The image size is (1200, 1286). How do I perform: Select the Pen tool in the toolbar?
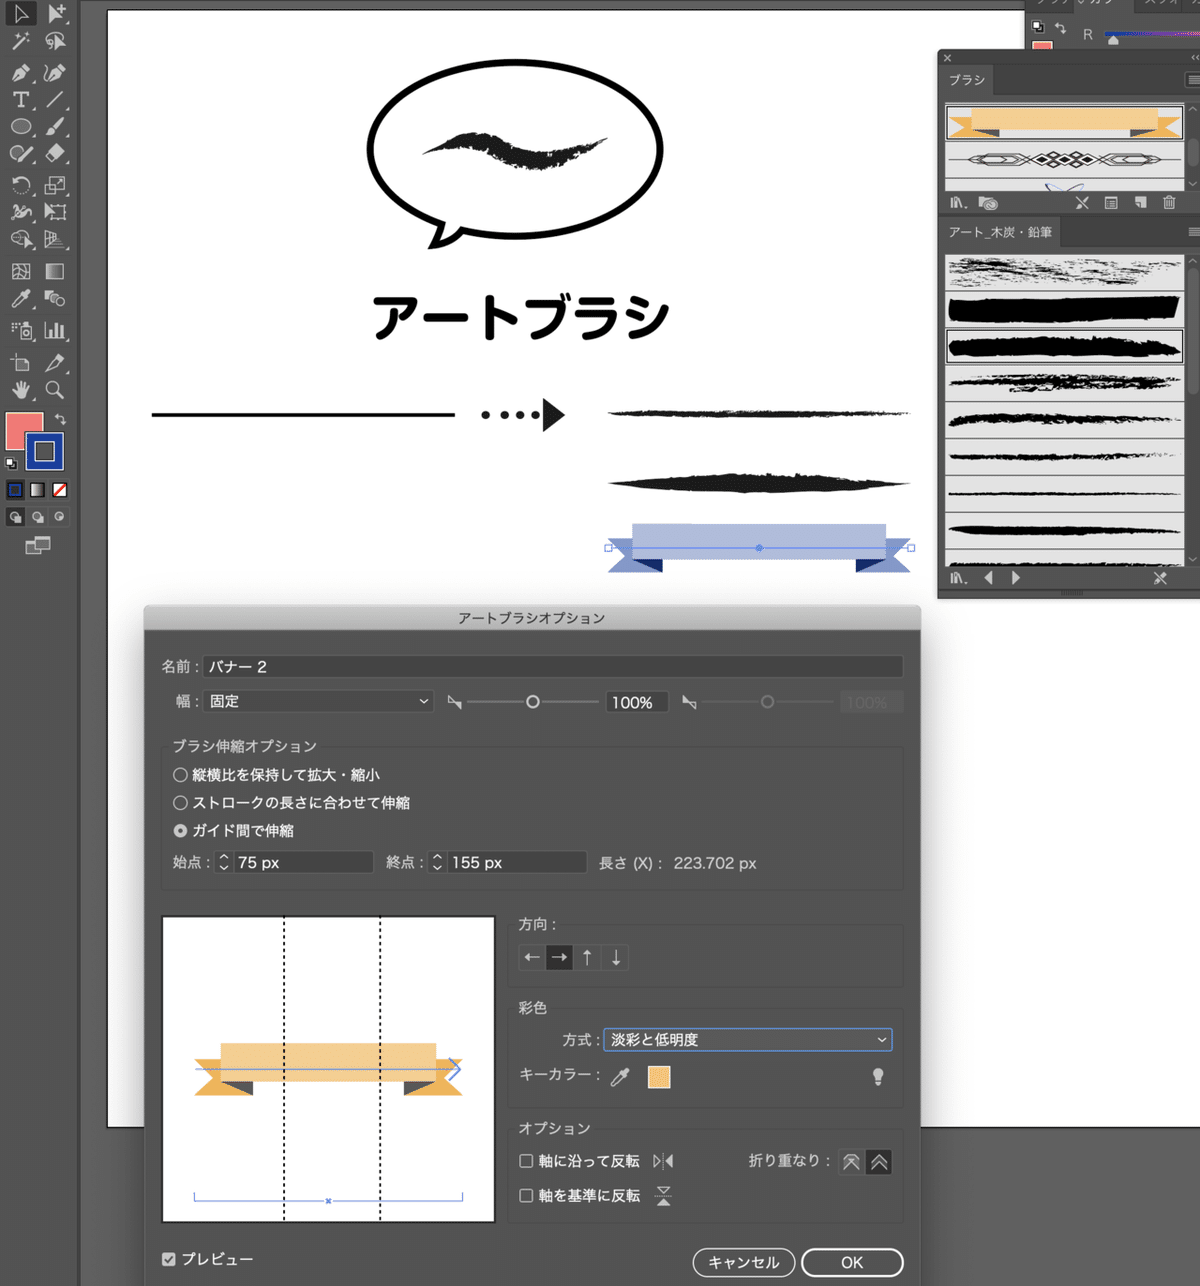click(22, 72)
